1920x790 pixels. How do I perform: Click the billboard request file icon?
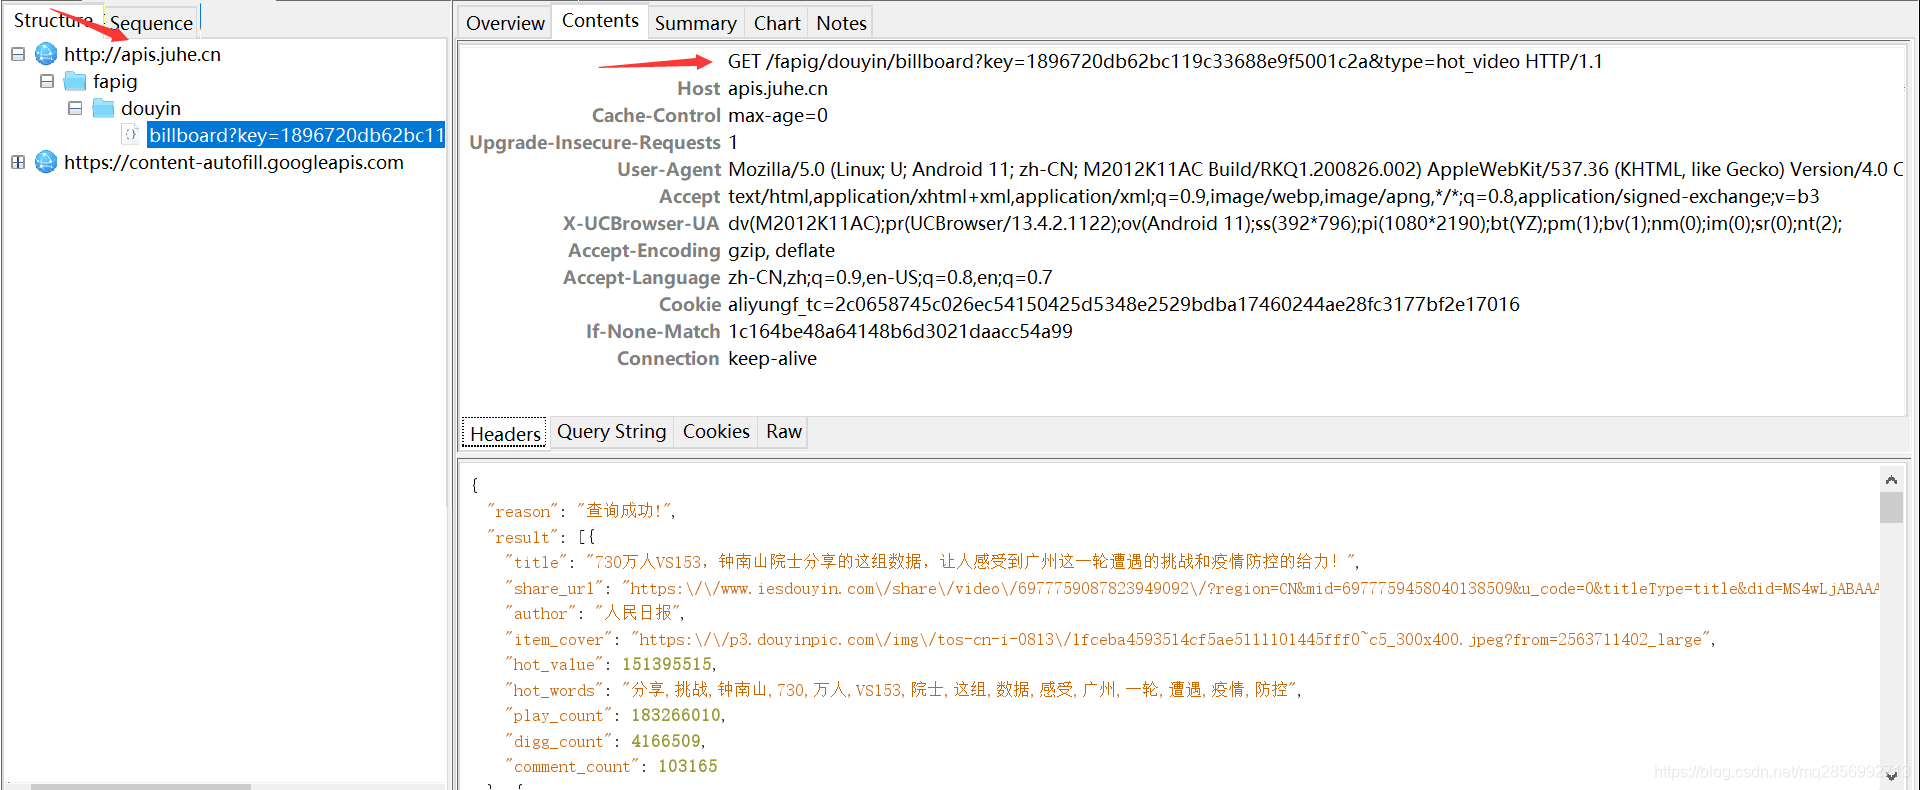coord(131,134)
